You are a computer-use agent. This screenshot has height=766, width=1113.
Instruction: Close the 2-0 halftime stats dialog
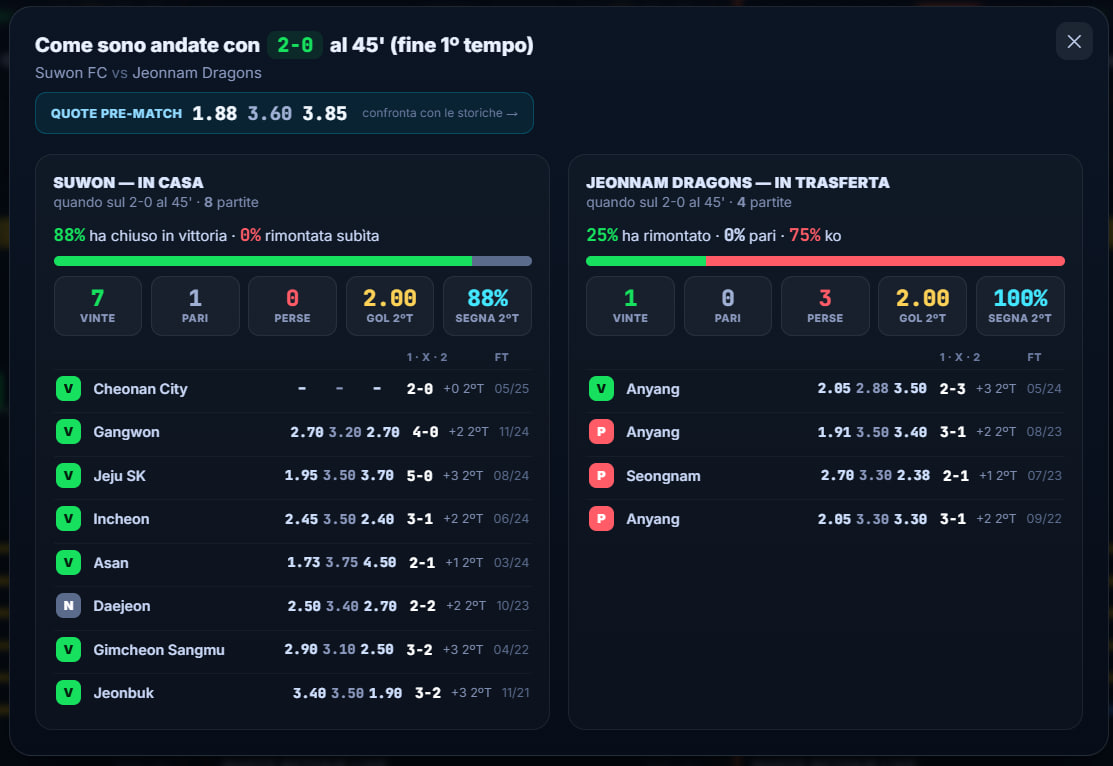click(1073, 42)
